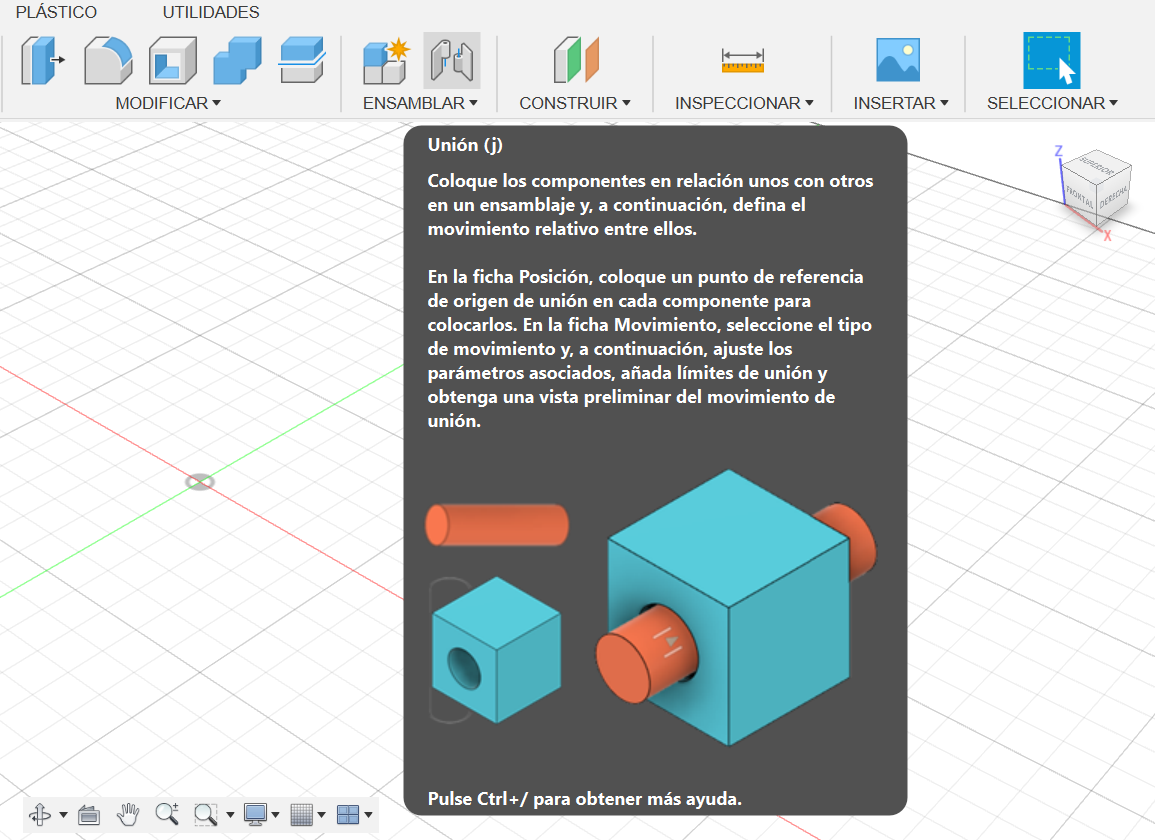Open Display Settings monitor icon
Screen dimensions: 1155x840
[x=255, y=814]
